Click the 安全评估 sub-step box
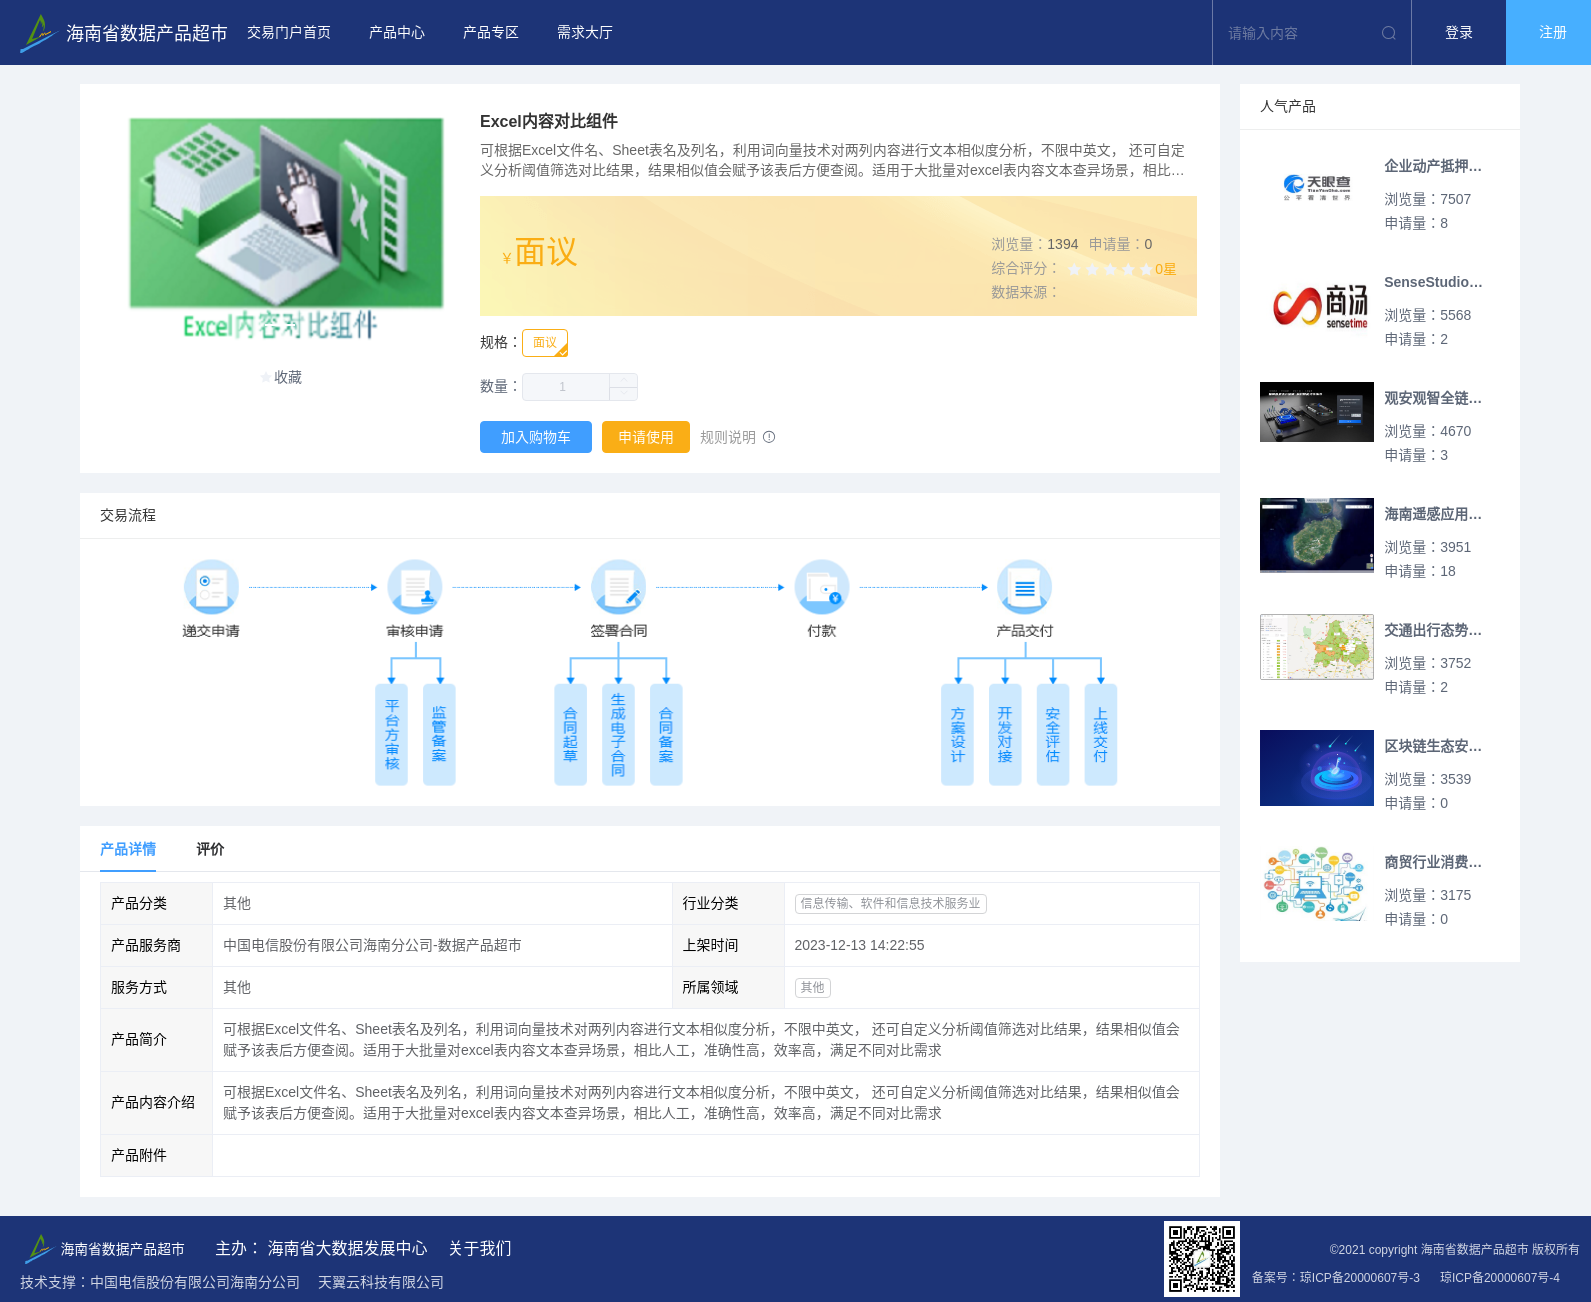 point(1053,734)
